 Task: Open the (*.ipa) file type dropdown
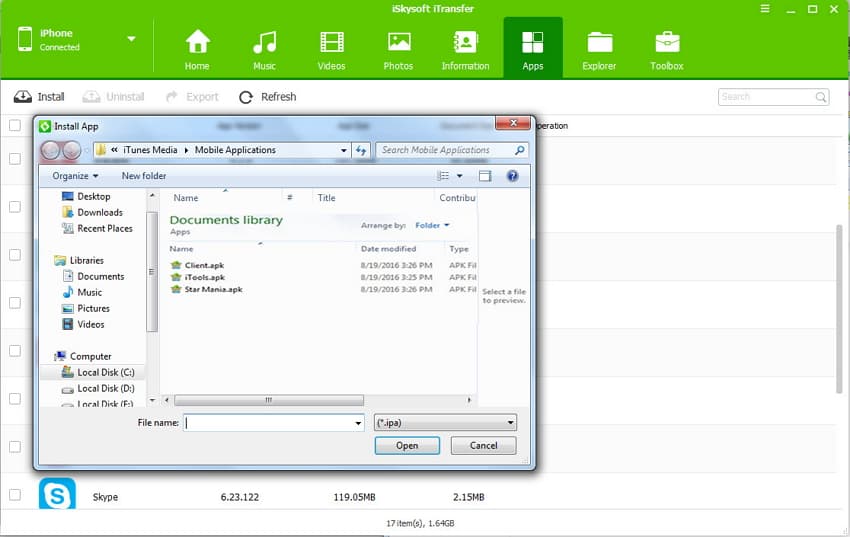pos(445,423)
